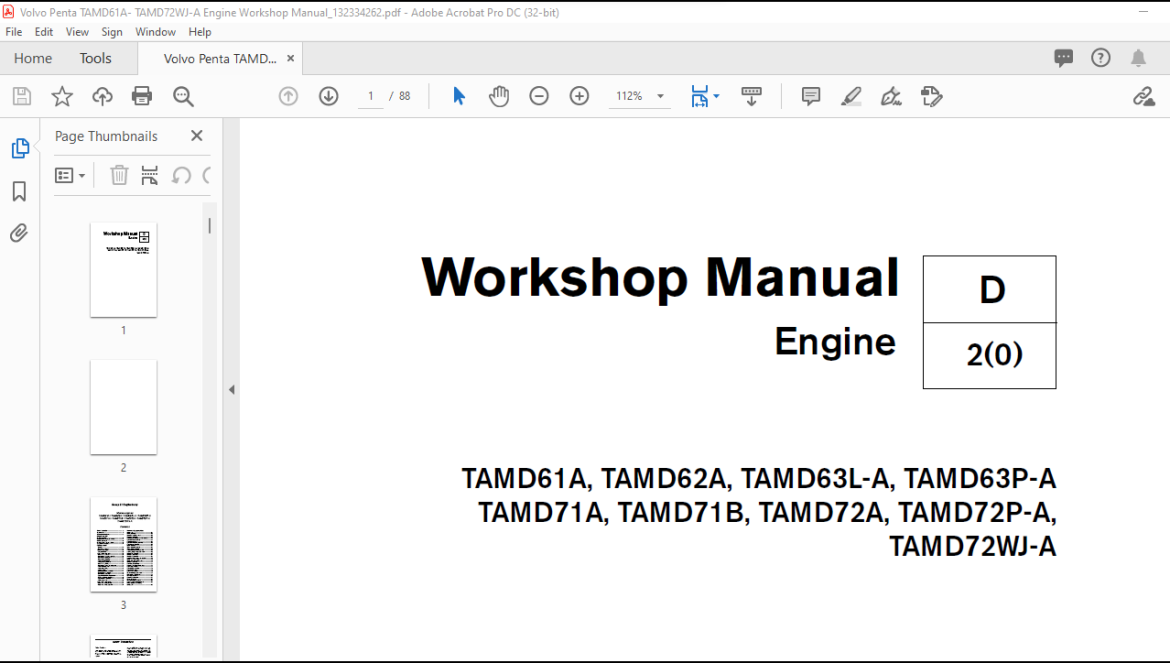Close the Page Thumbnails panel

pyautogui.click(x=196, y=136)
